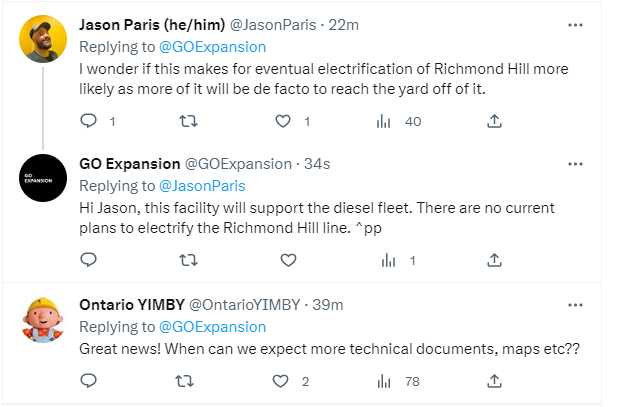Retweet GO Expansion's tweet
The width and height of the screenshot is (632, 407).
[x=187, y=260]
